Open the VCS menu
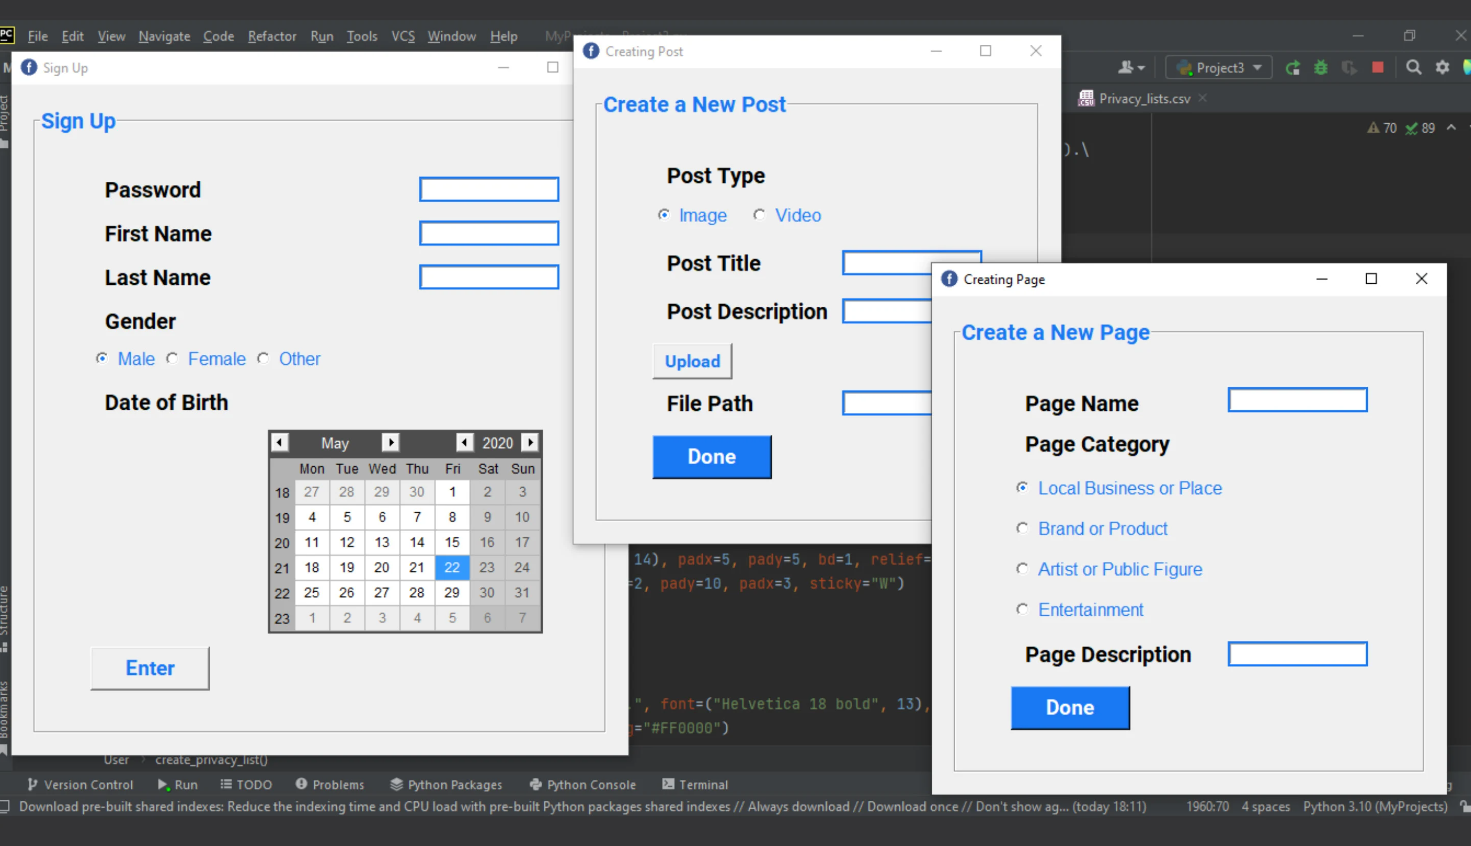1471x846 pixels. coord(403,36)
